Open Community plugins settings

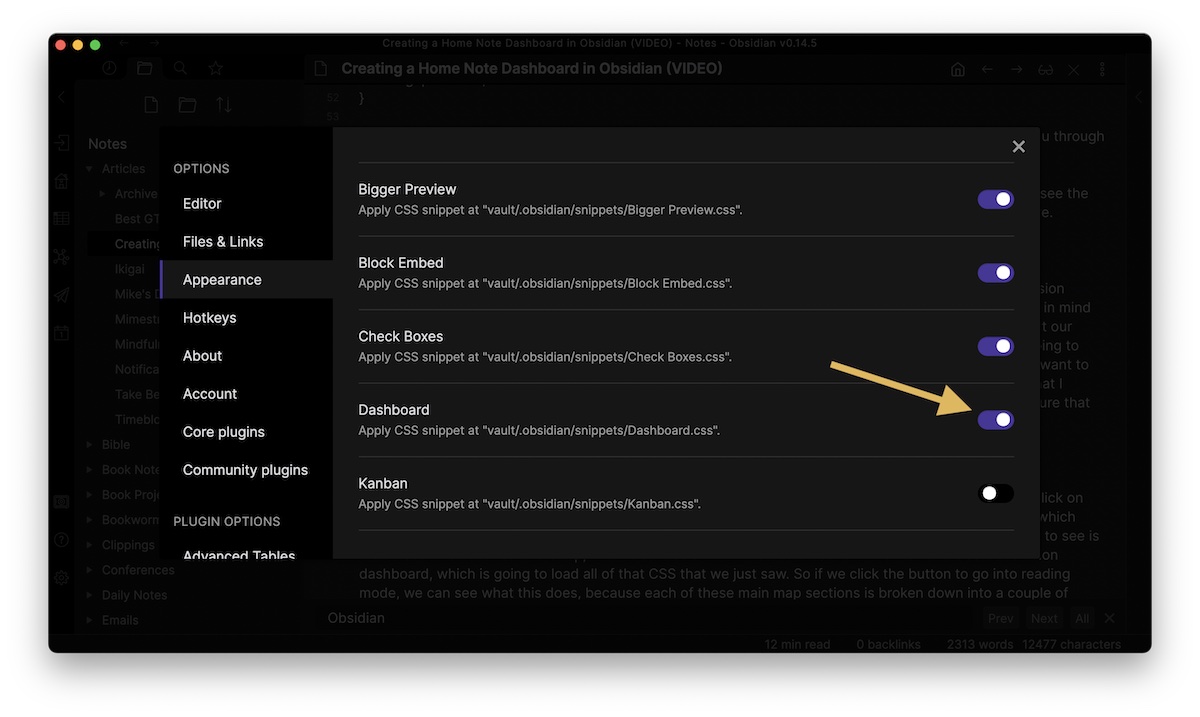[246, 469]
